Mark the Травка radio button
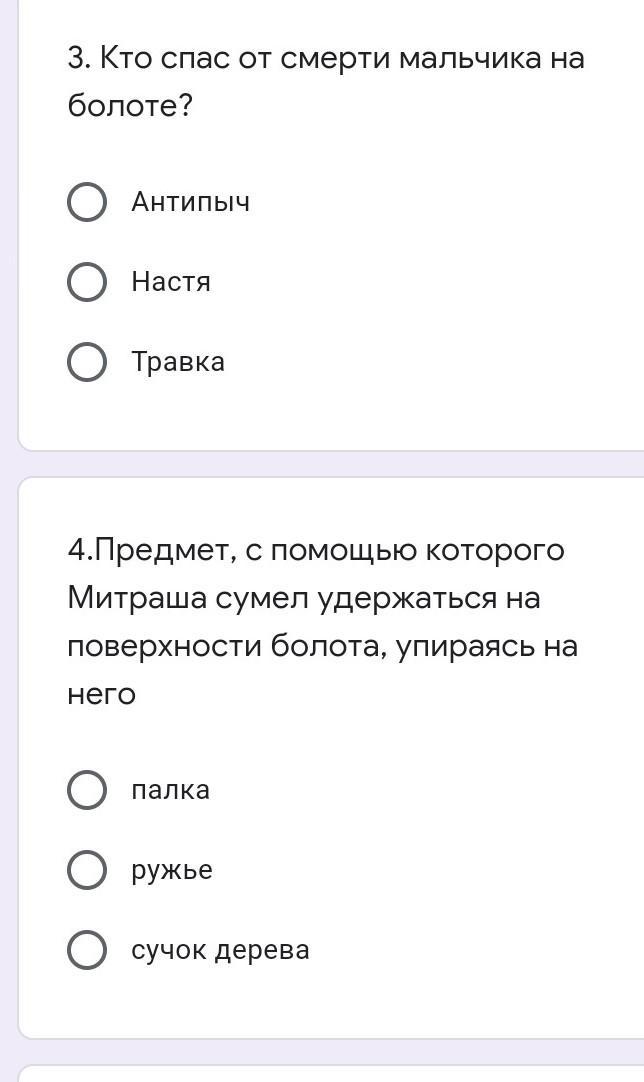Viewport: 644px width, 1082px height. pos(87,362)
